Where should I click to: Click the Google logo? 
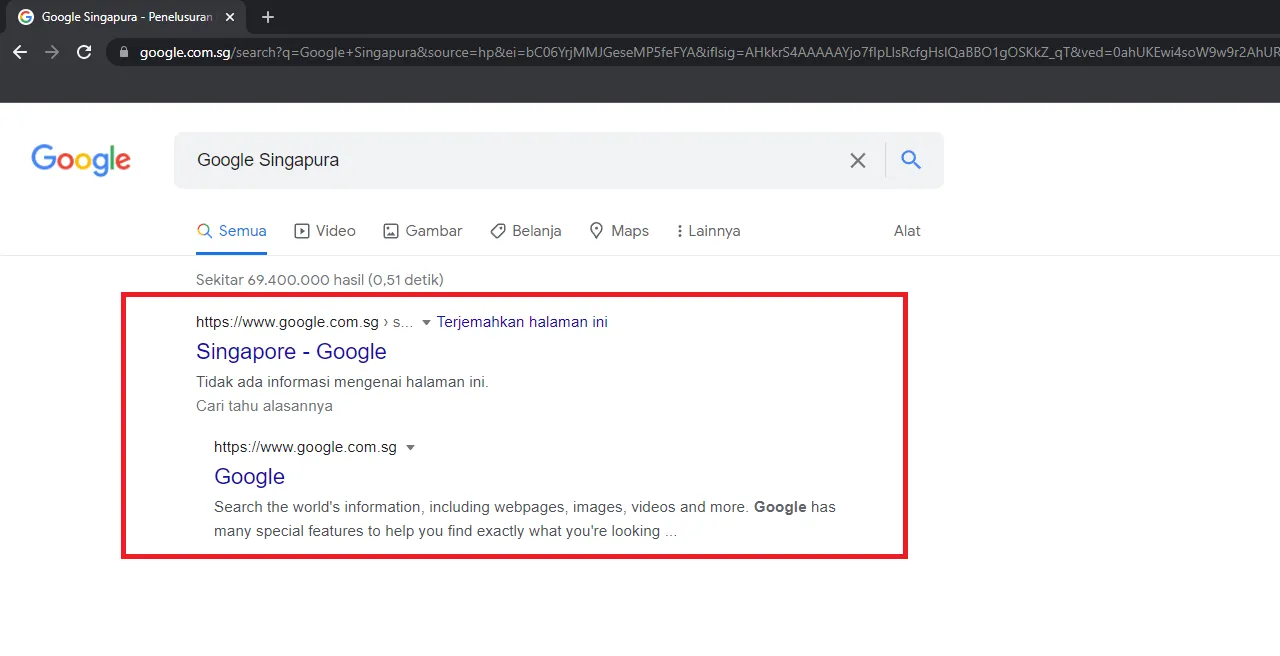pos(81,160)
